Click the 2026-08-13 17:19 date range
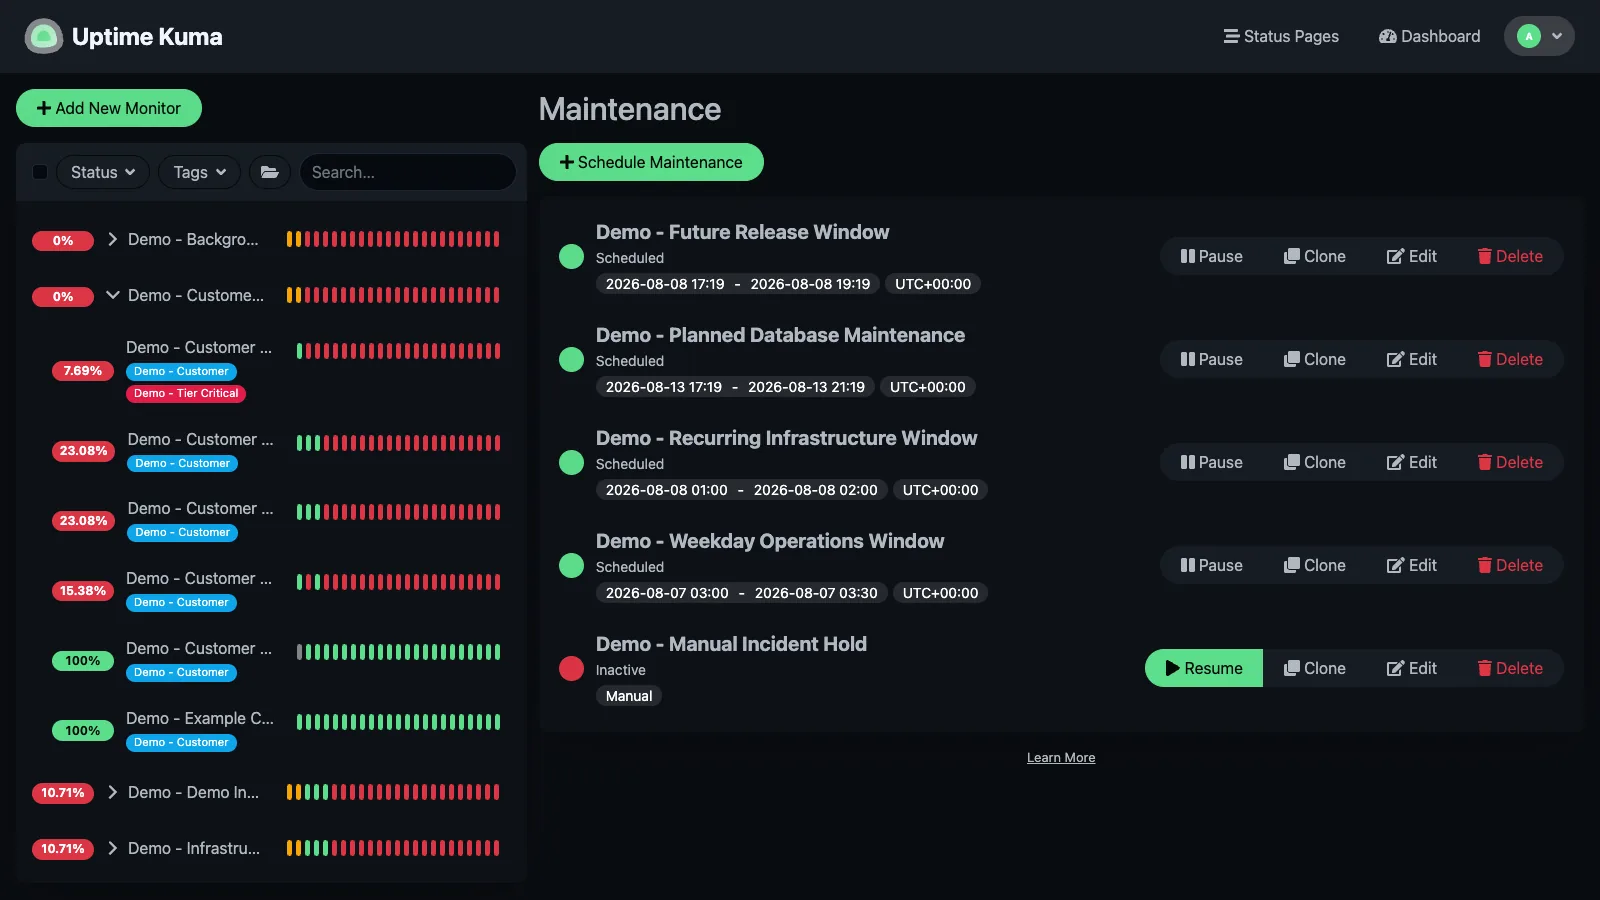 point(735,387)
